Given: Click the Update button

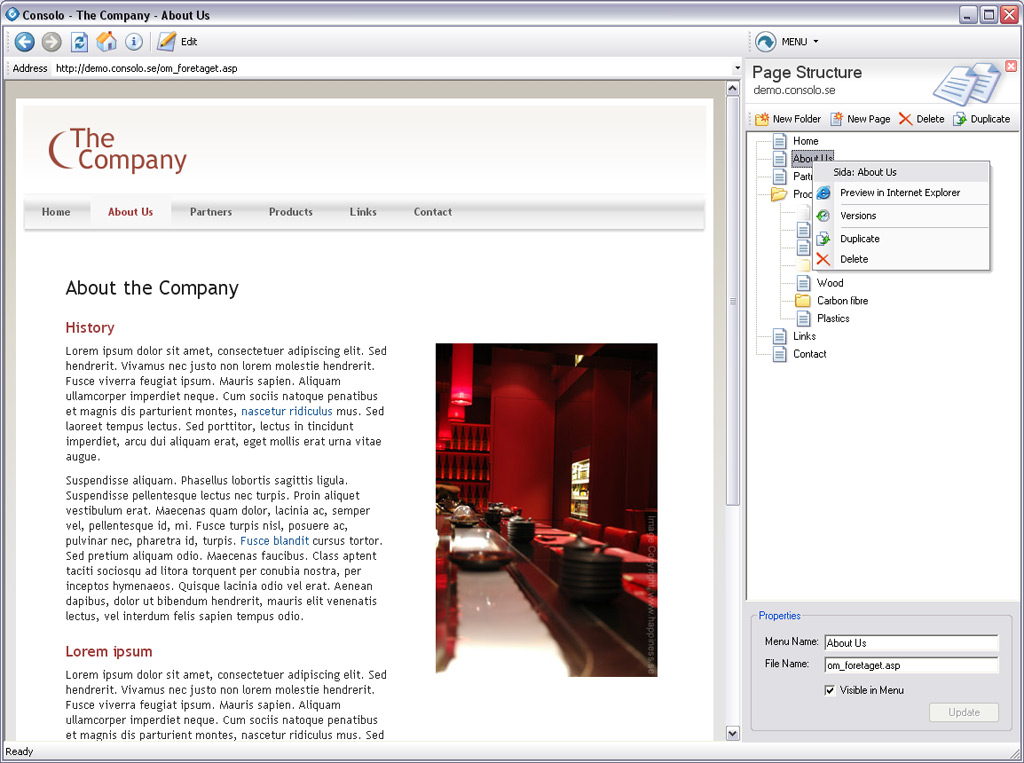Looking at the screenshot, I should coord(964,712).
